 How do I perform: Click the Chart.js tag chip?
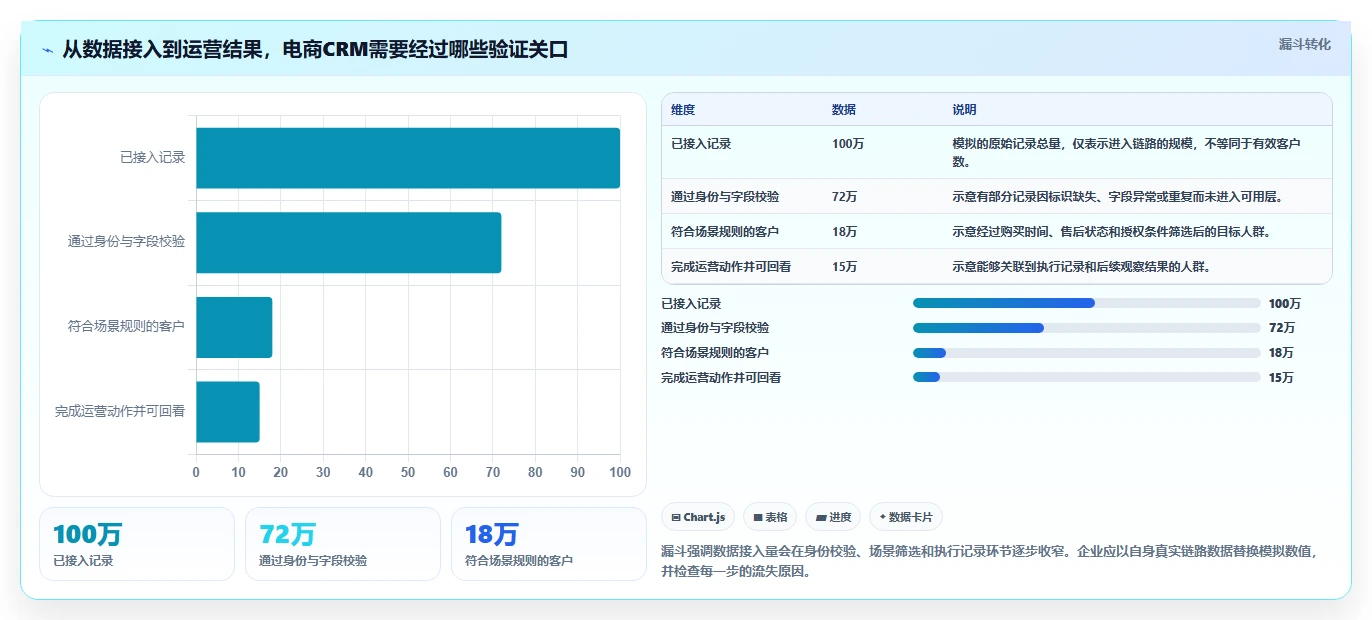699,517
